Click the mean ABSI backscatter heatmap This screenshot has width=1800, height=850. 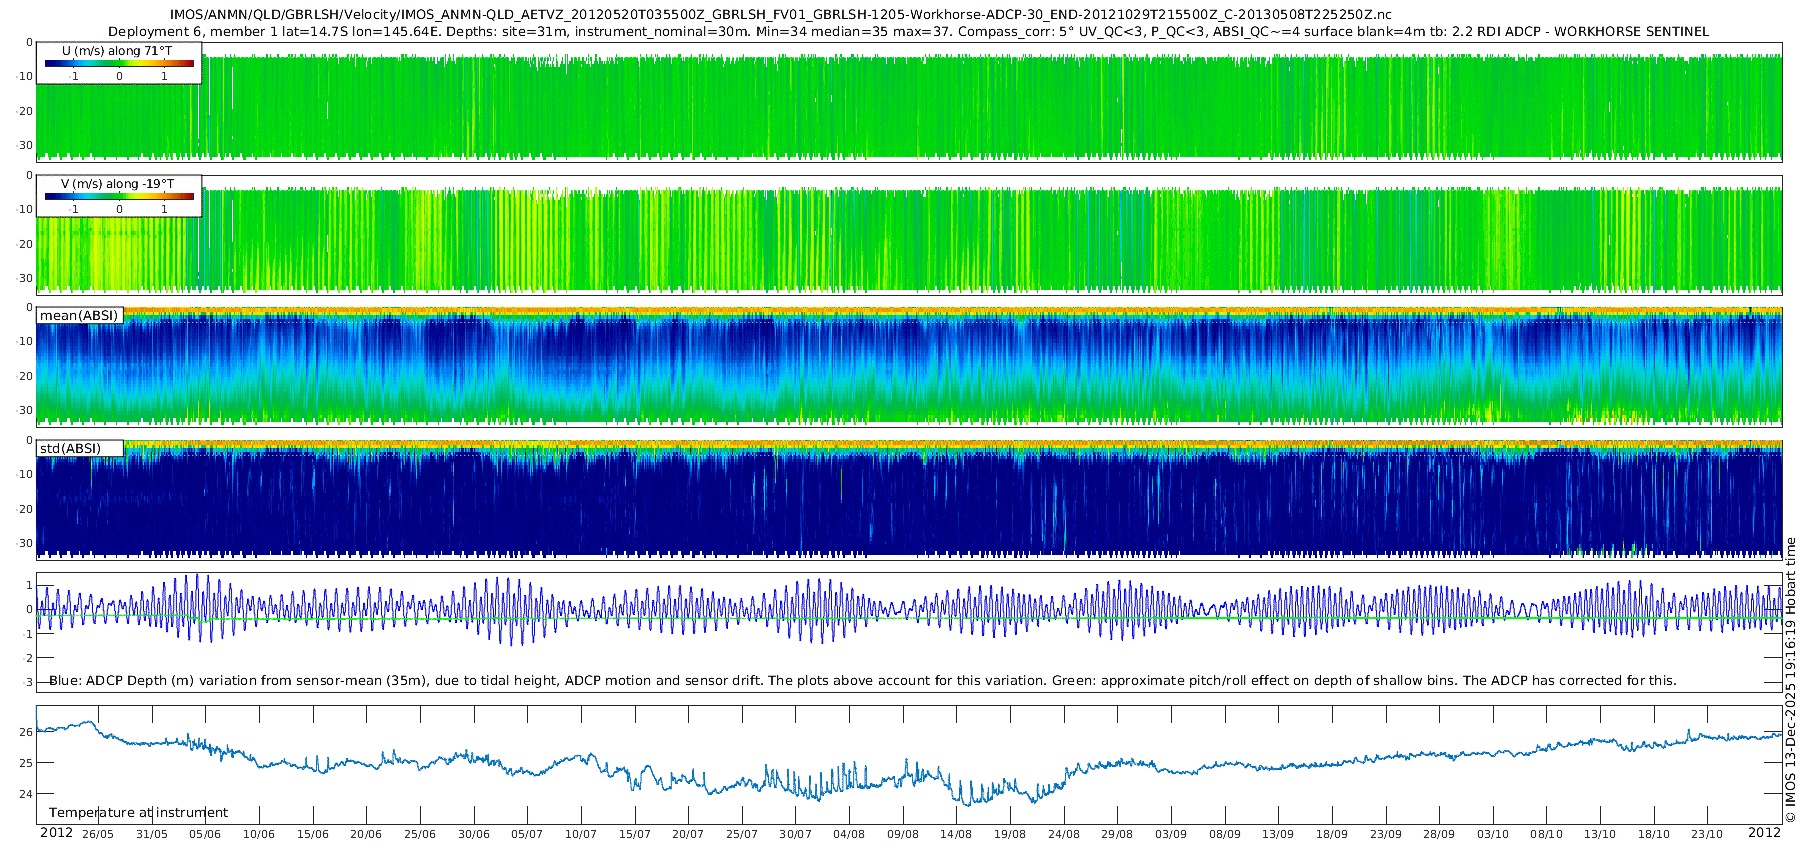click(909, 366)
